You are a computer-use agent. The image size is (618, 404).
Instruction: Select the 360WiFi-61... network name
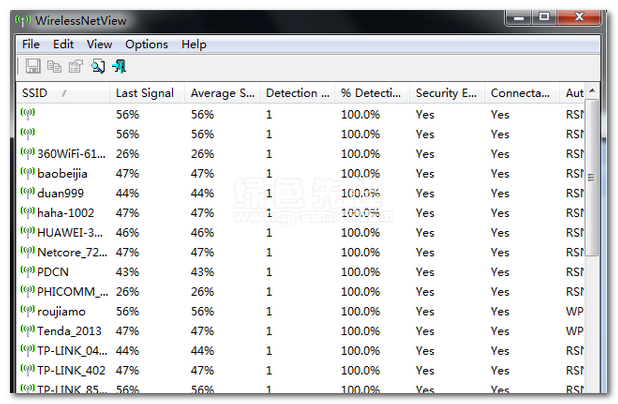pyautogui.click(x=71, y=154)
